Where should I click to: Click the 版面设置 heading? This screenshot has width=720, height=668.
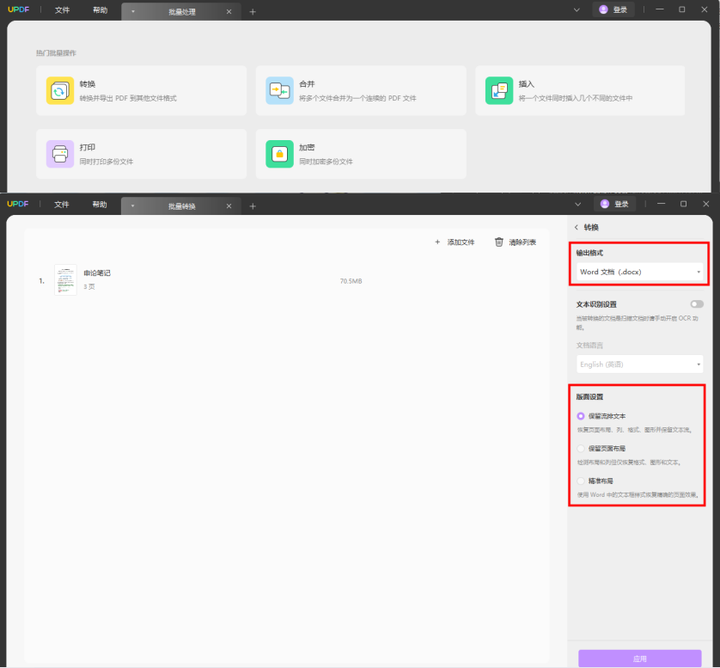(x=590, y=397)
